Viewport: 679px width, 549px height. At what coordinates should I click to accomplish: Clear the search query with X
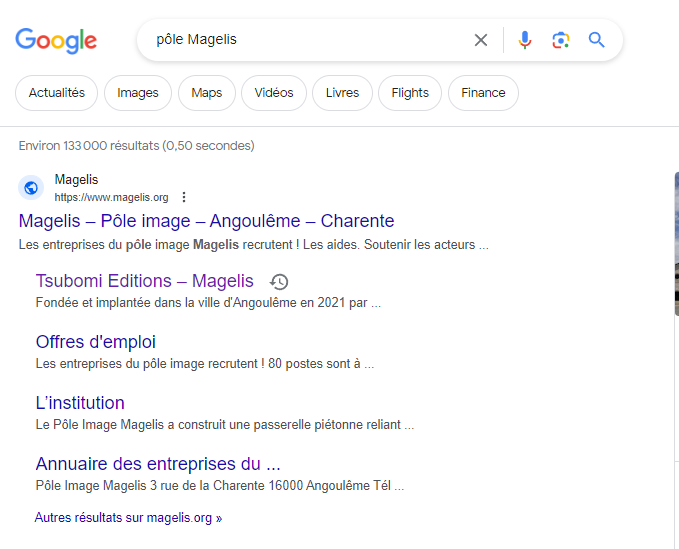pos(481,40)
